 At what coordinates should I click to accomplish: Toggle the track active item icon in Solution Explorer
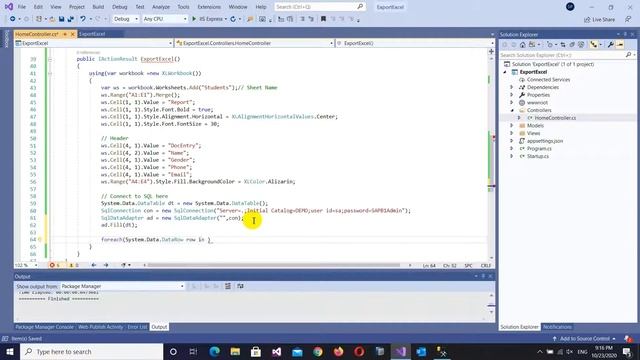click(x=594, y=44)
